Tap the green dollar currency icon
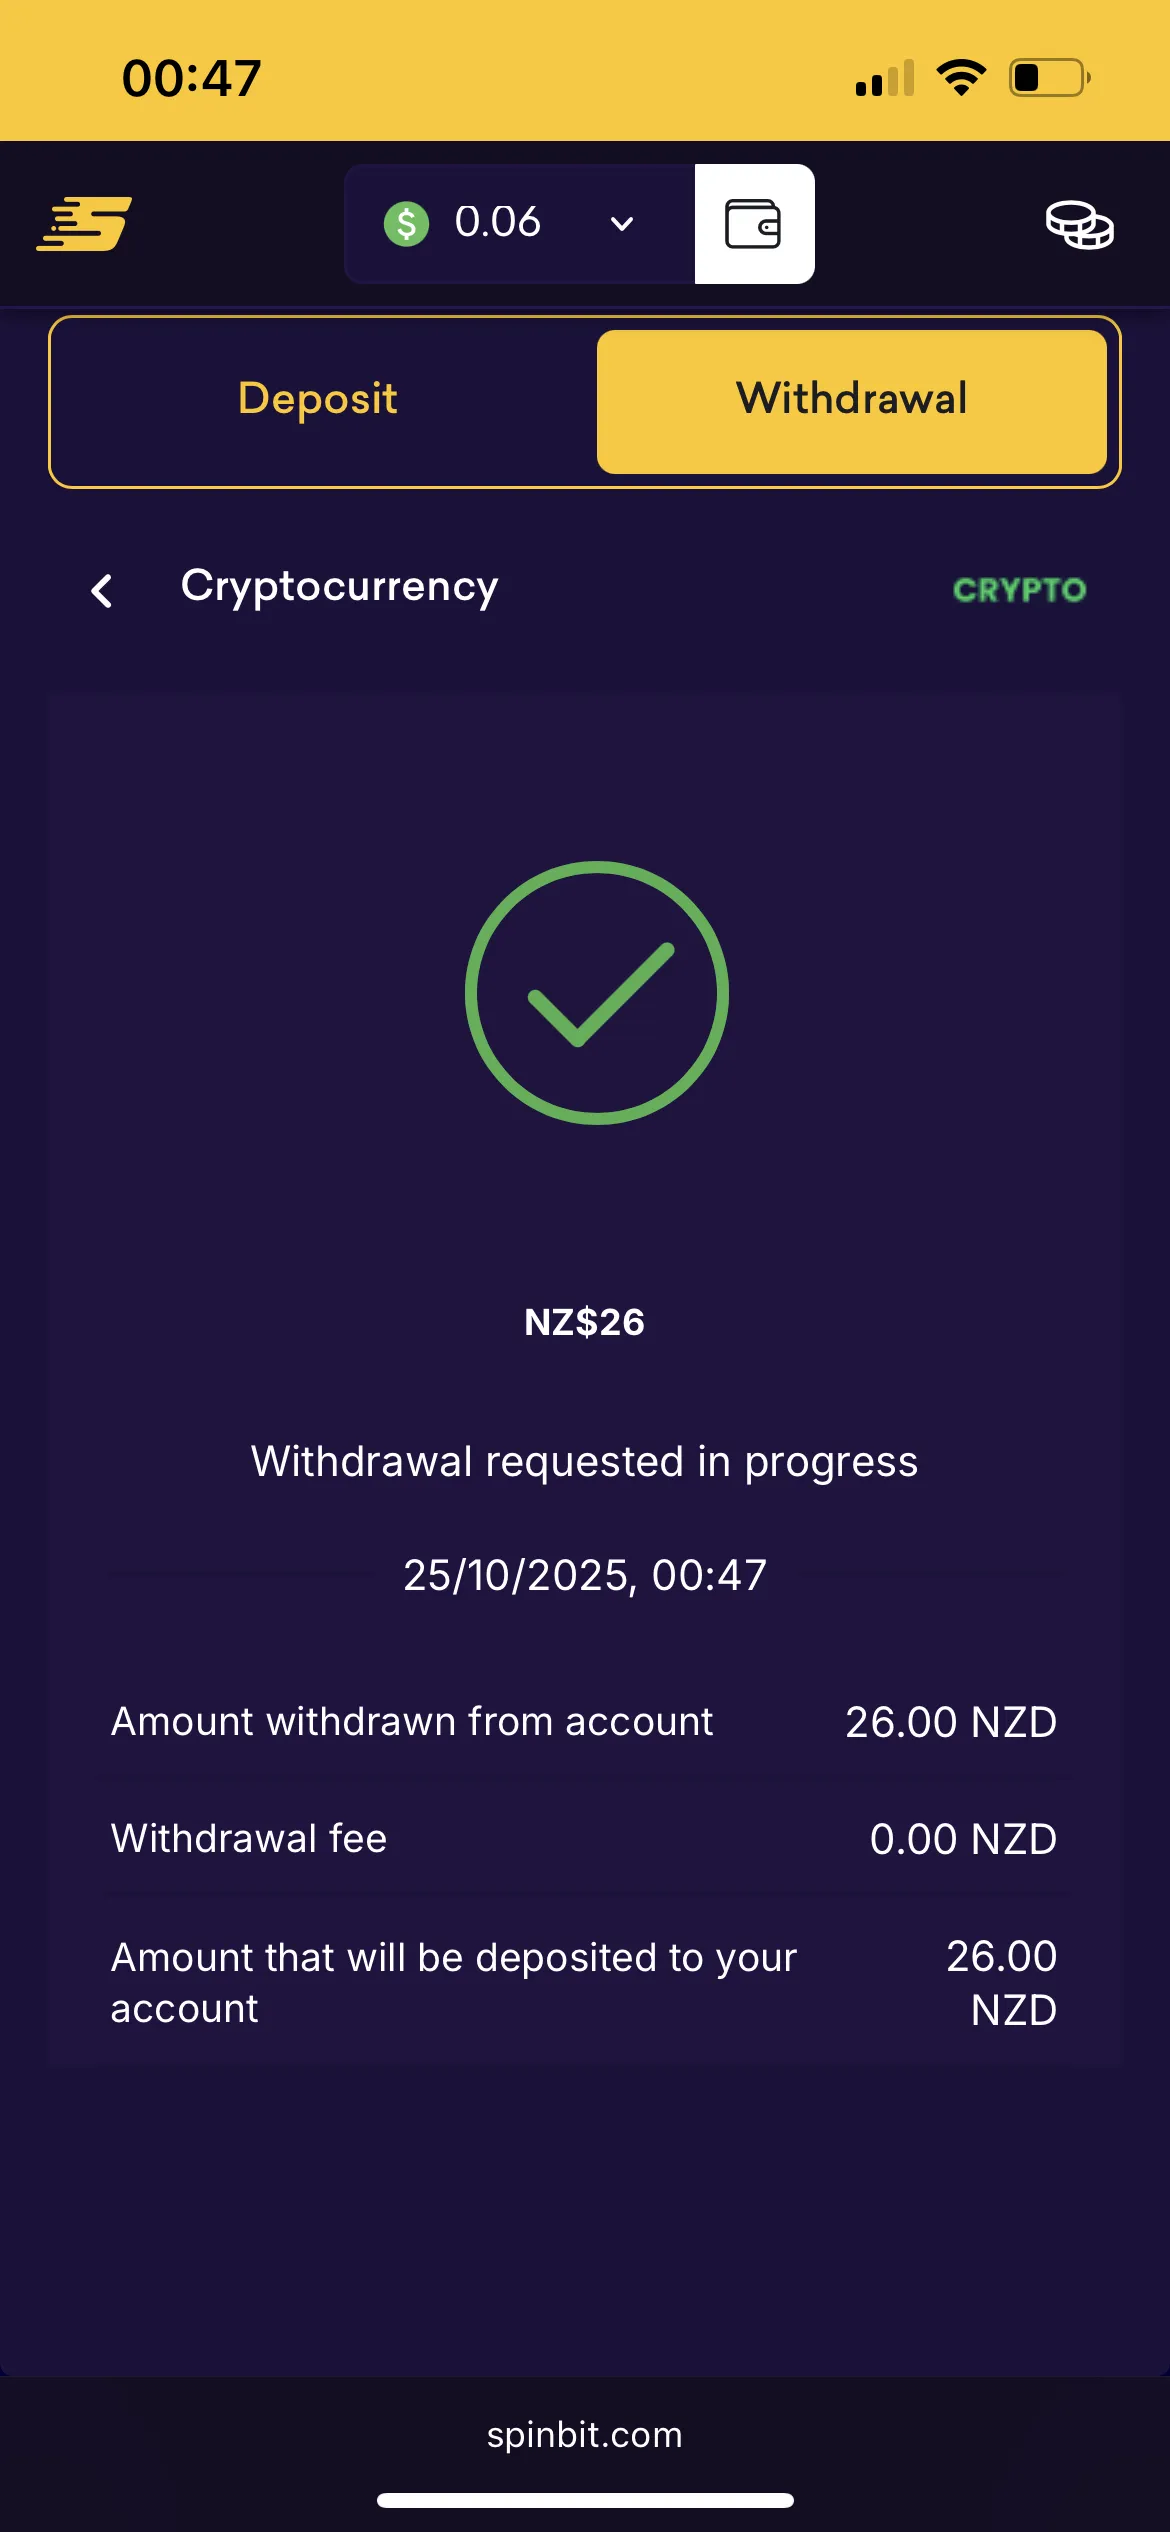This screenshot has height=2532, width=1170. pos(406,223)
